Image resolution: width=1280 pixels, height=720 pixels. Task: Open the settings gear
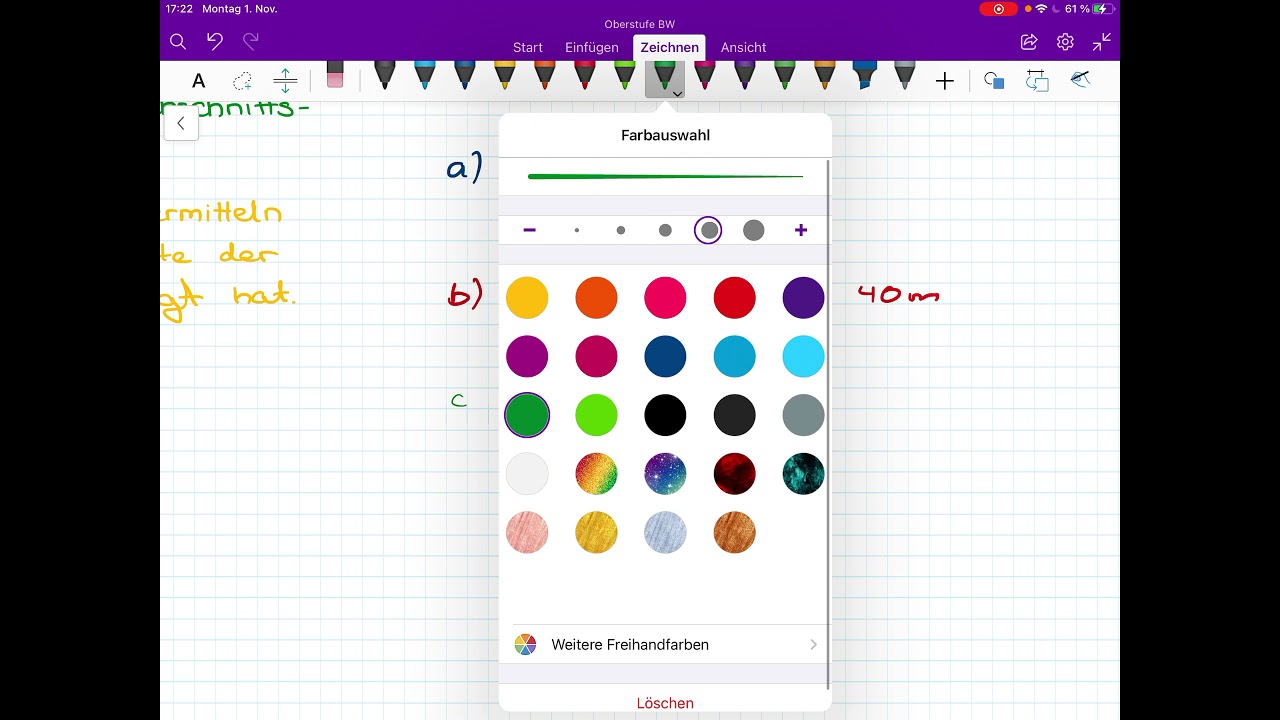1065,42
